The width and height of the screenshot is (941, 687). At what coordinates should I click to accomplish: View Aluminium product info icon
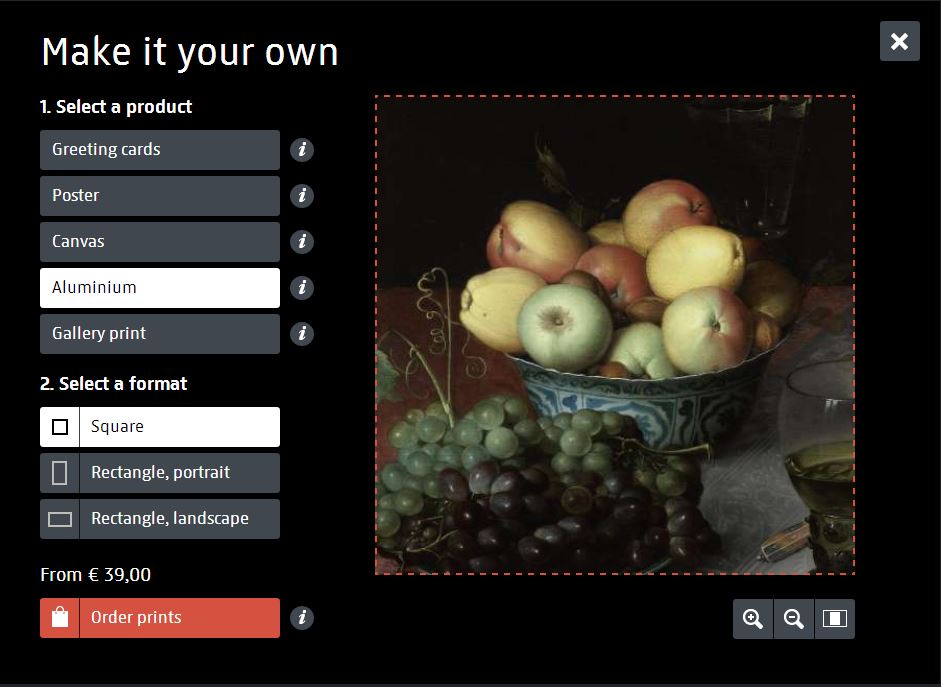302,288
